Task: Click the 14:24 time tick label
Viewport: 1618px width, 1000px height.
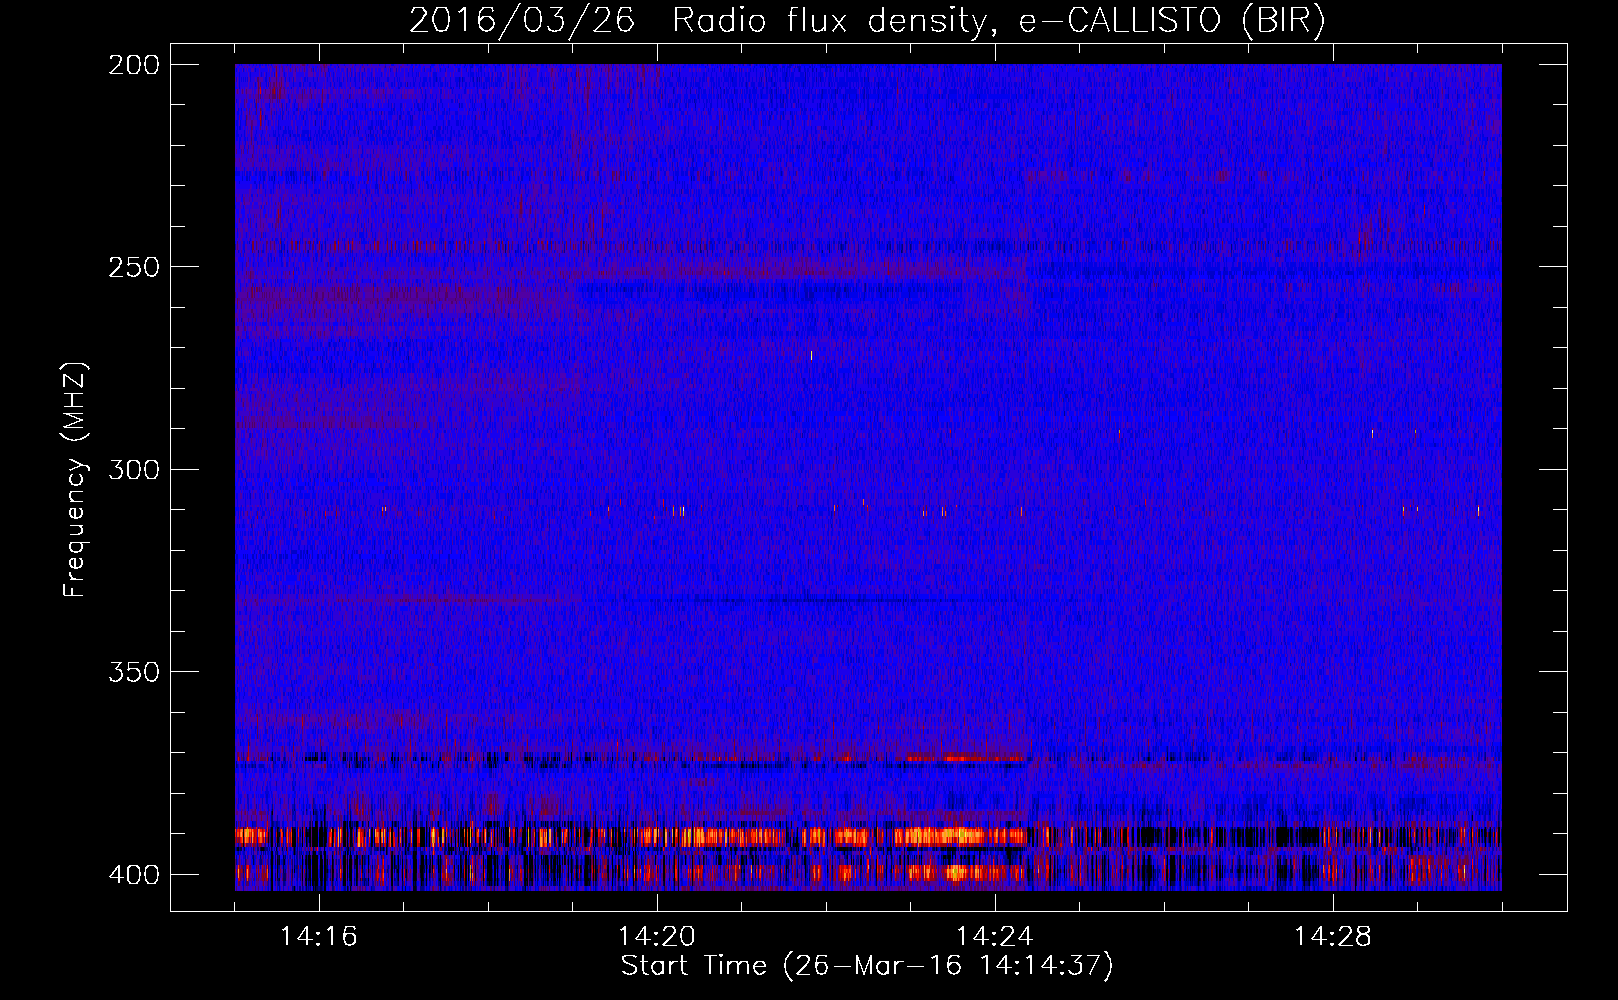Action: (x=995, y=937)
